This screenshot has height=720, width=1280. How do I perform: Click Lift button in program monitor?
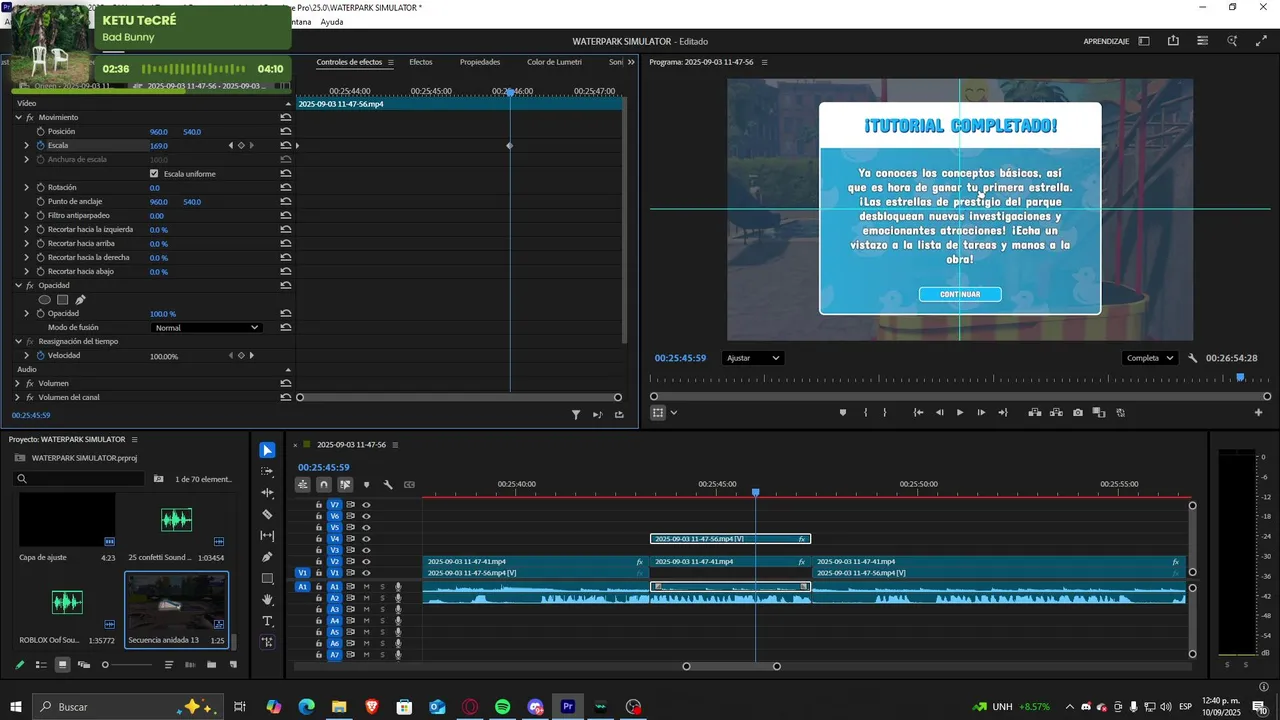click(1035, 412)
